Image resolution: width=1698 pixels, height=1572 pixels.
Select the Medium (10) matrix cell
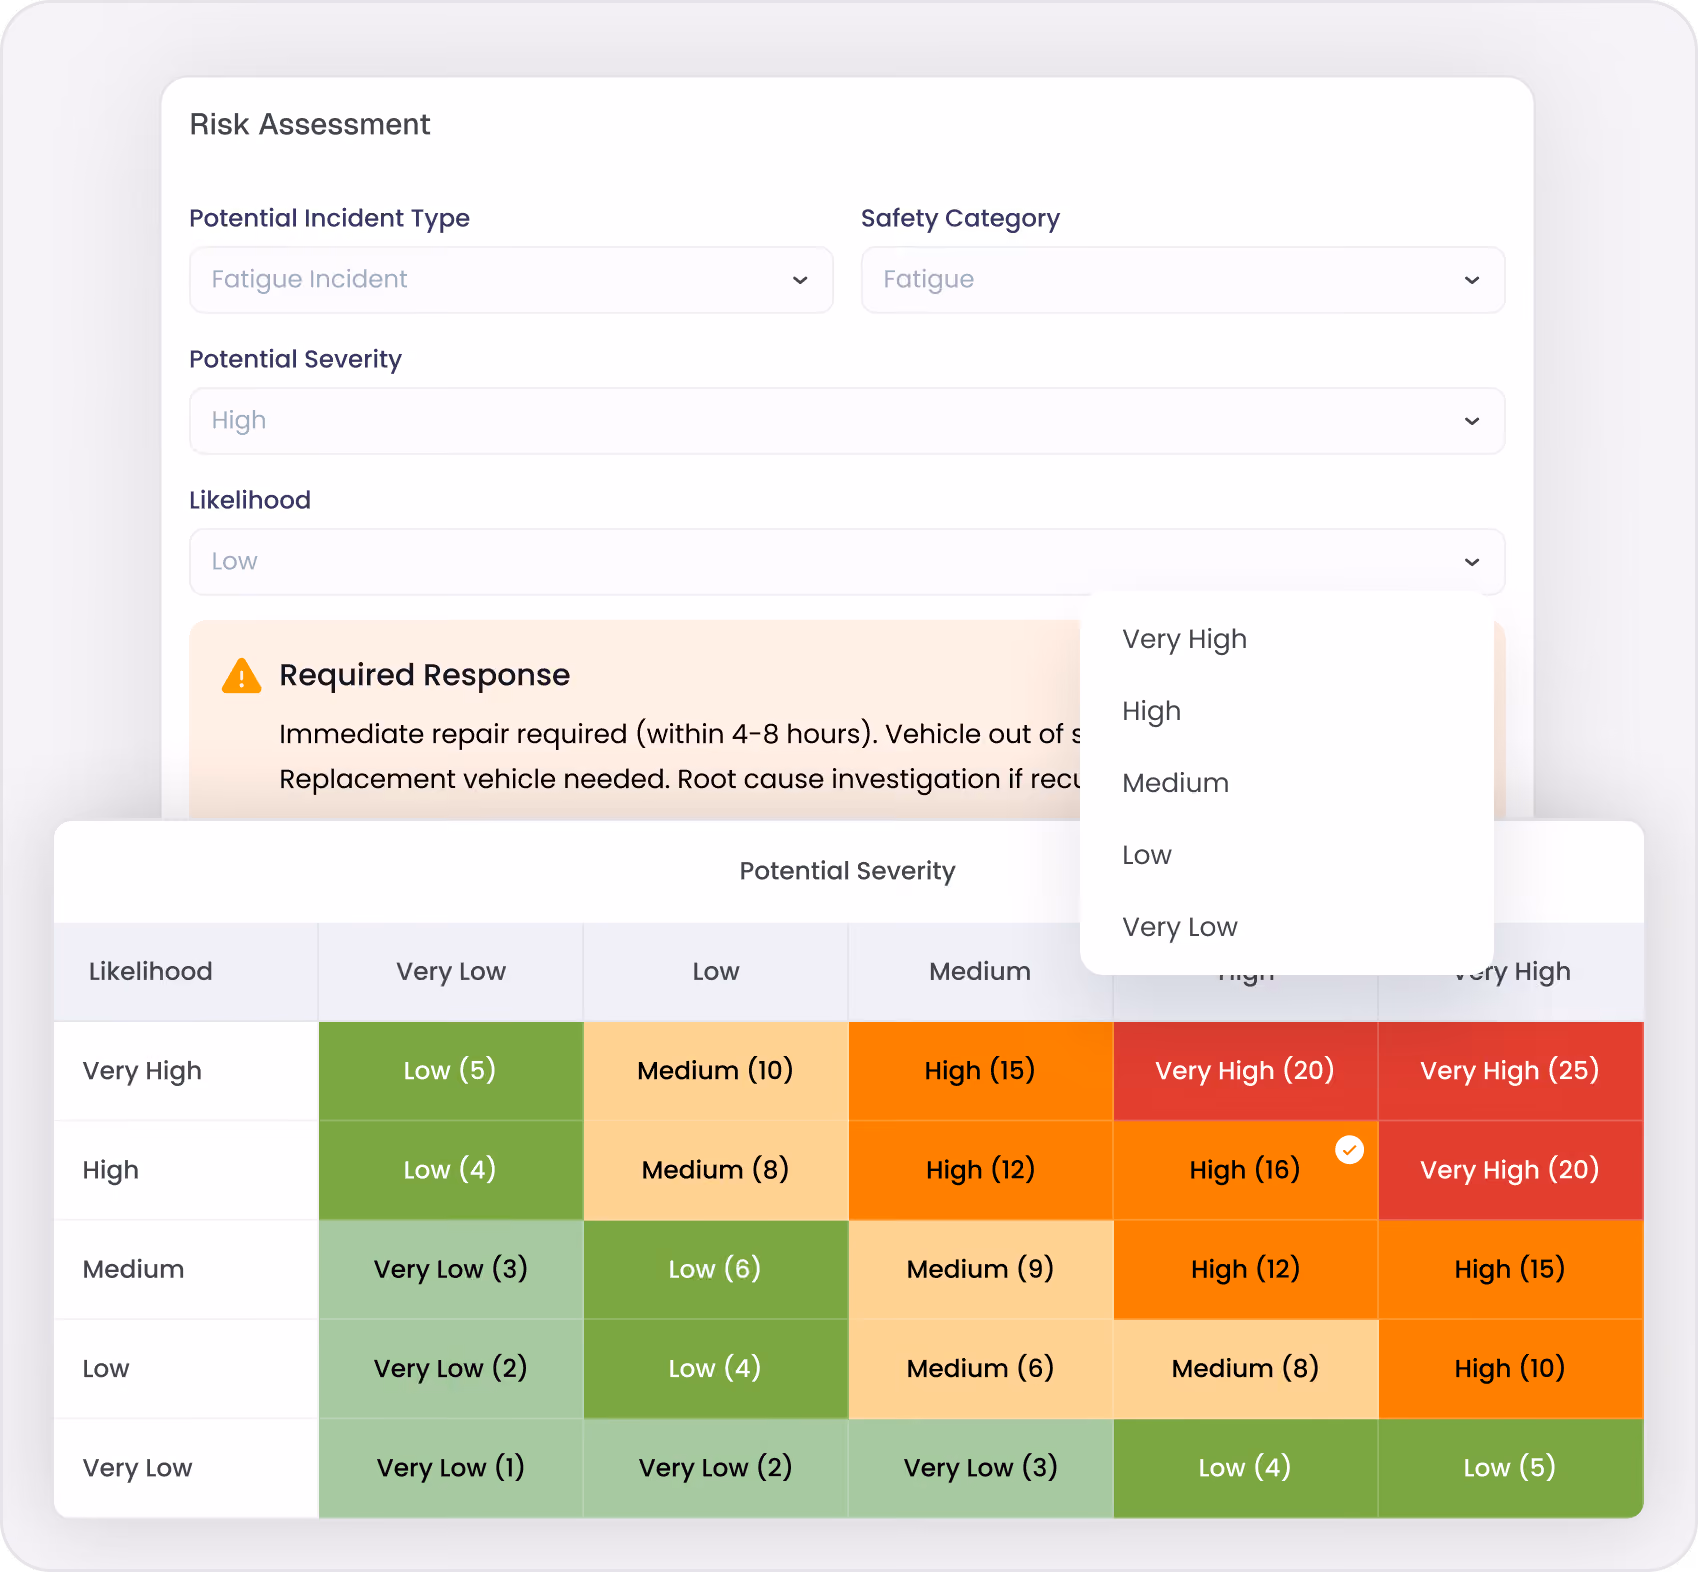[715, 1071]
